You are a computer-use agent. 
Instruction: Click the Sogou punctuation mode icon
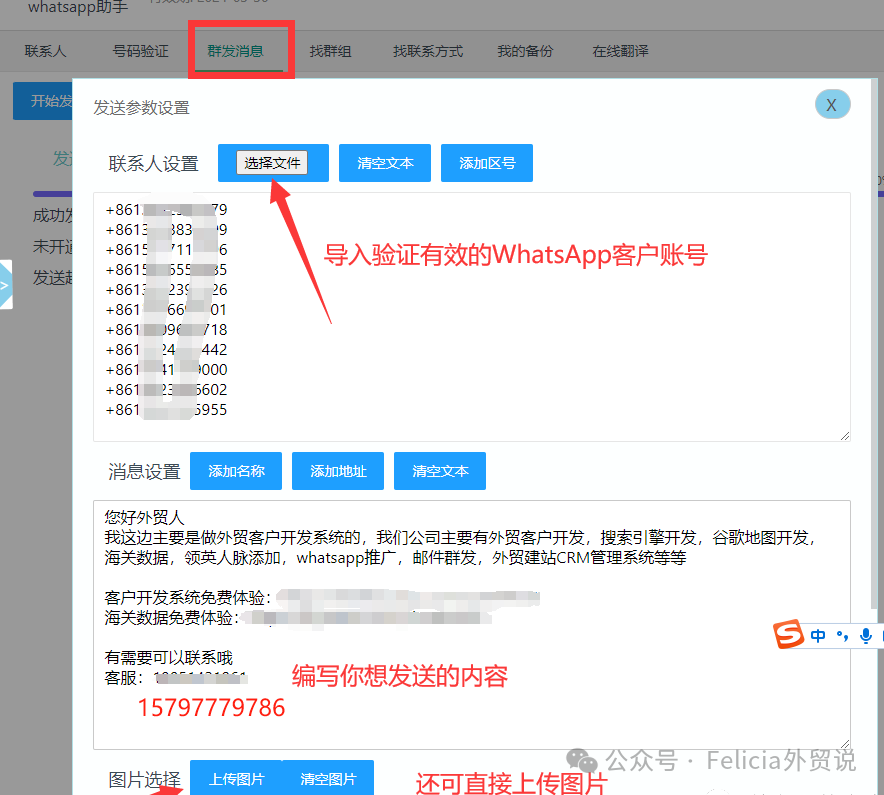tap(842, 636)
